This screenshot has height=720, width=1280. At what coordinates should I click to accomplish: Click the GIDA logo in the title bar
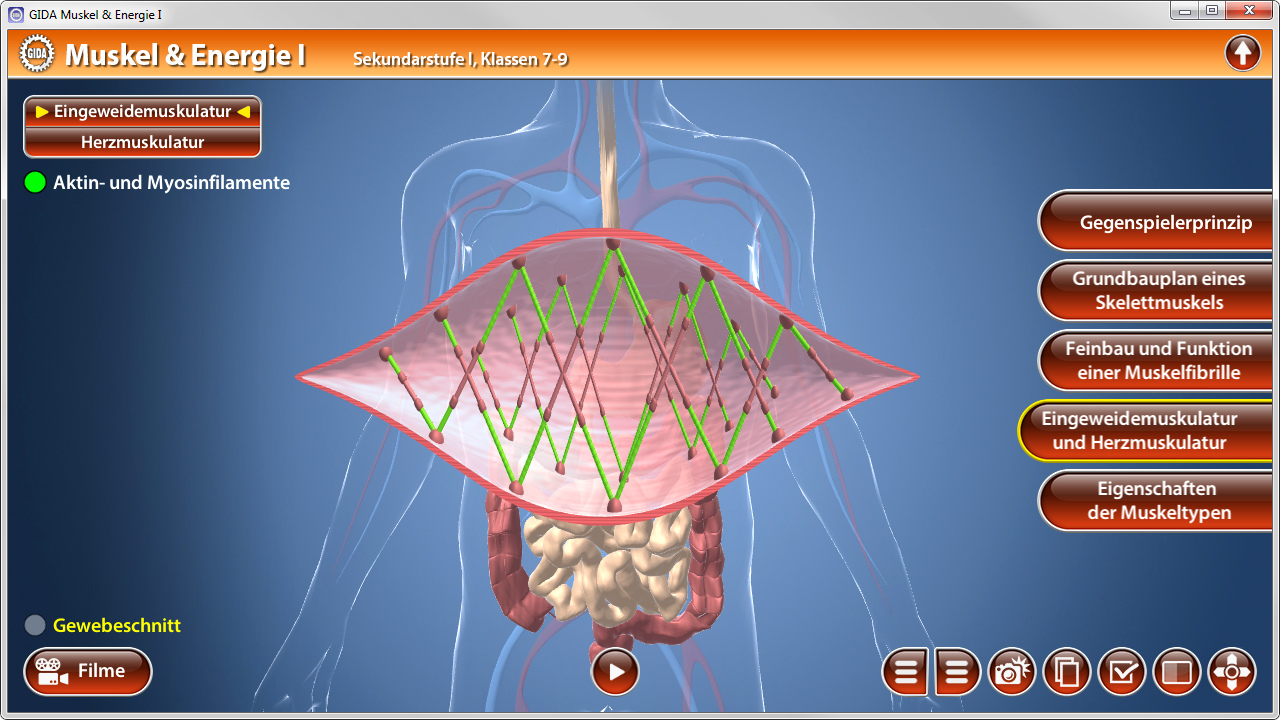[37, 52]
